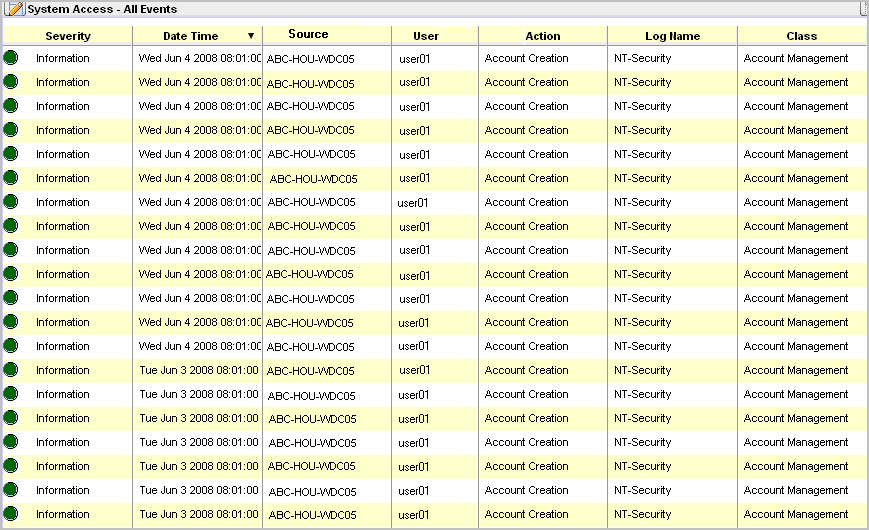The image size is (869, 530).
Task: Select first row Wed Jun 4 date cell
Action: 199,58
